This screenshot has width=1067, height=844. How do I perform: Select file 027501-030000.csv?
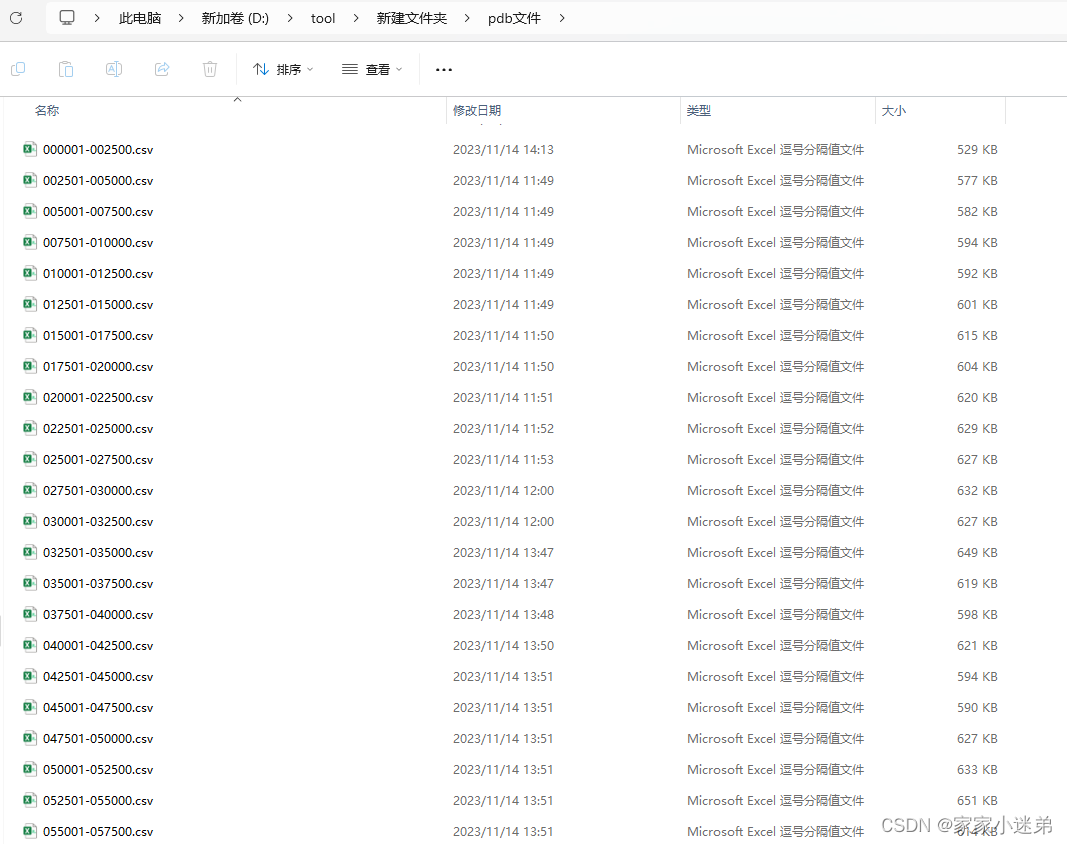click(98, 491)
